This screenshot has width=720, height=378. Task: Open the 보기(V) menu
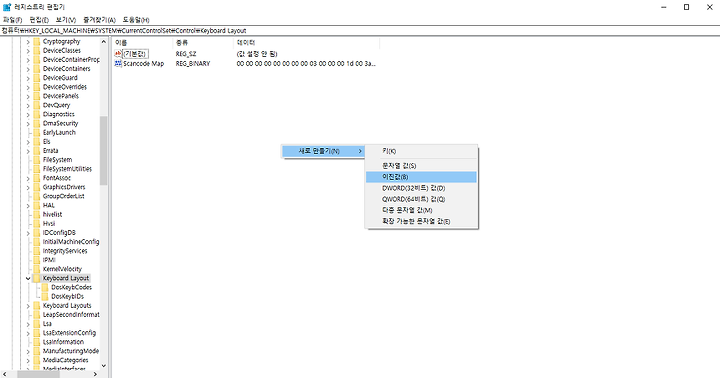(66, 20)
